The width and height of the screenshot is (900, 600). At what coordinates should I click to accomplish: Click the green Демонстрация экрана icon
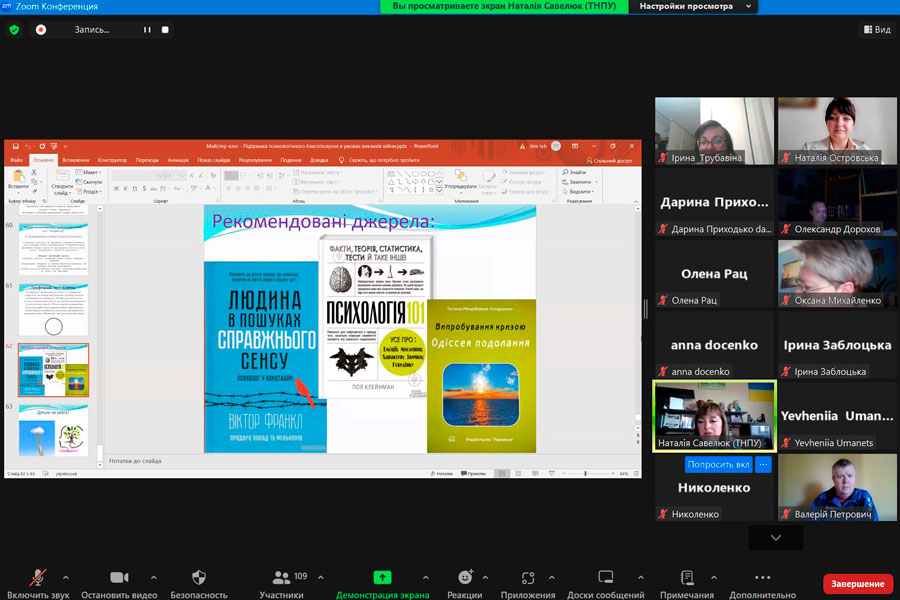382,578
